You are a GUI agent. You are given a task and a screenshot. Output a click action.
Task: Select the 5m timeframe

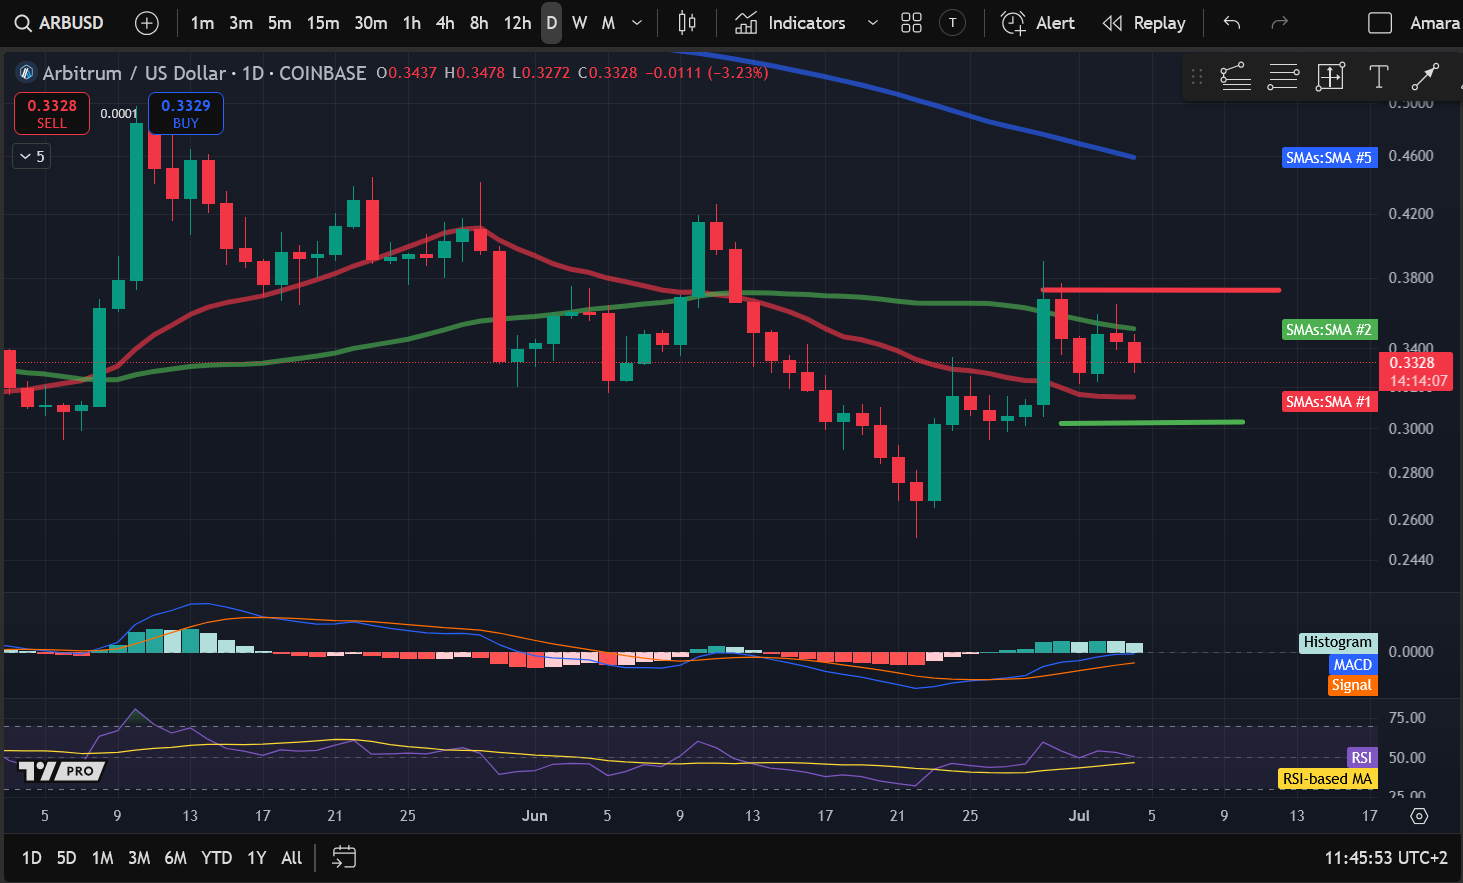(280, 23)
